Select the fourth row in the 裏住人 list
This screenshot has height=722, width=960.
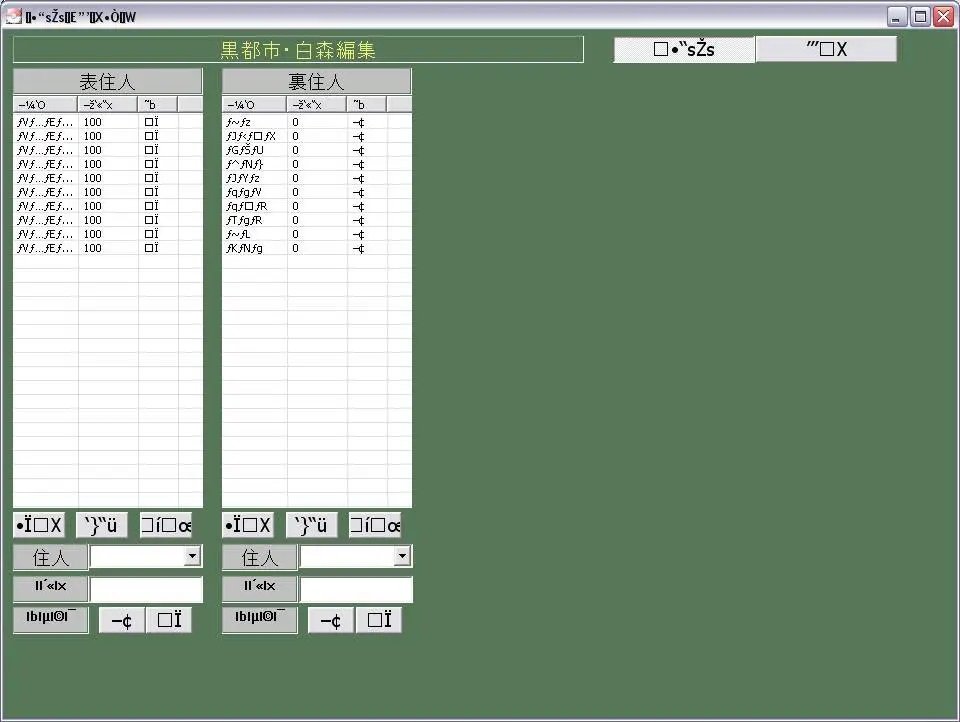(317, 164)
